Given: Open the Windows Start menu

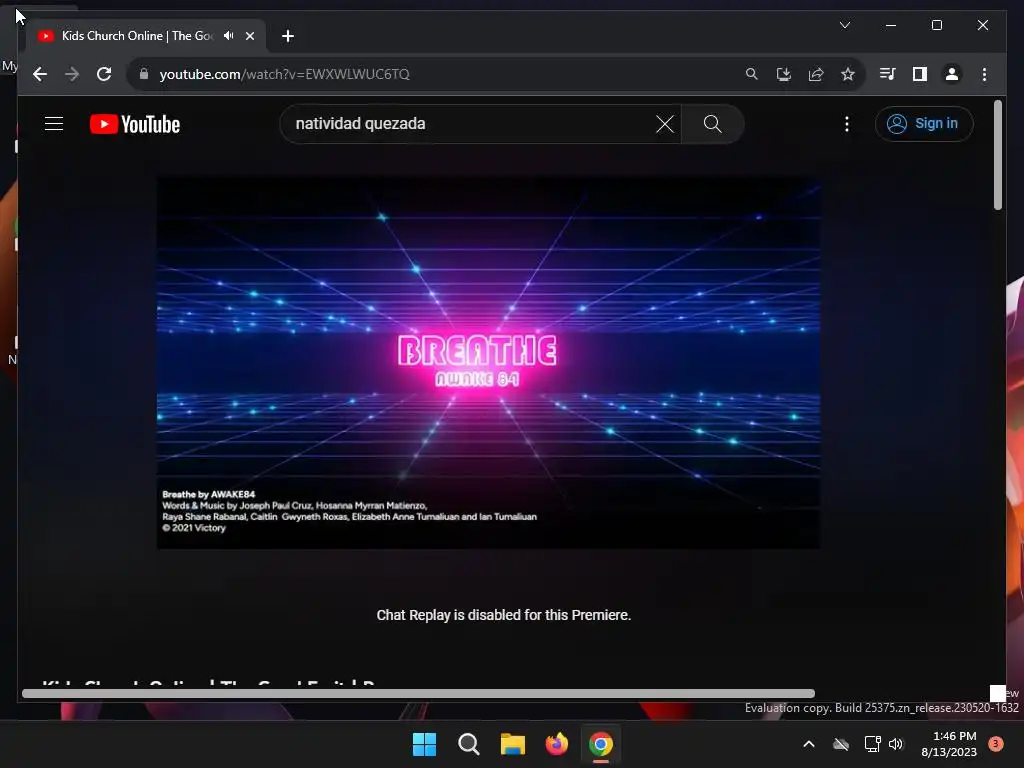Looking at the screenshot, I should [424, 744].
